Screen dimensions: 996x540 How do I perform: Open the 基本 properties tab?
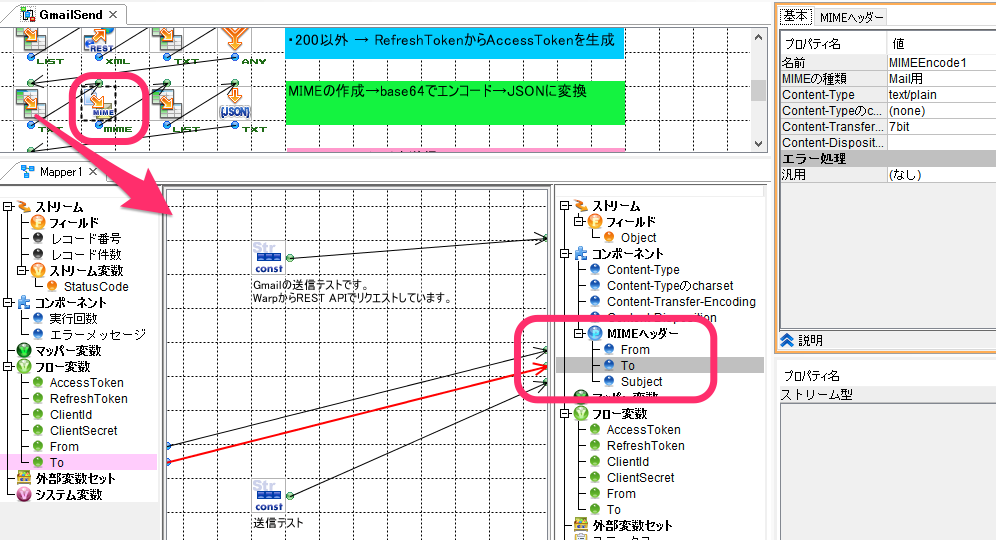pyautogui.click(x=795, y=16)
